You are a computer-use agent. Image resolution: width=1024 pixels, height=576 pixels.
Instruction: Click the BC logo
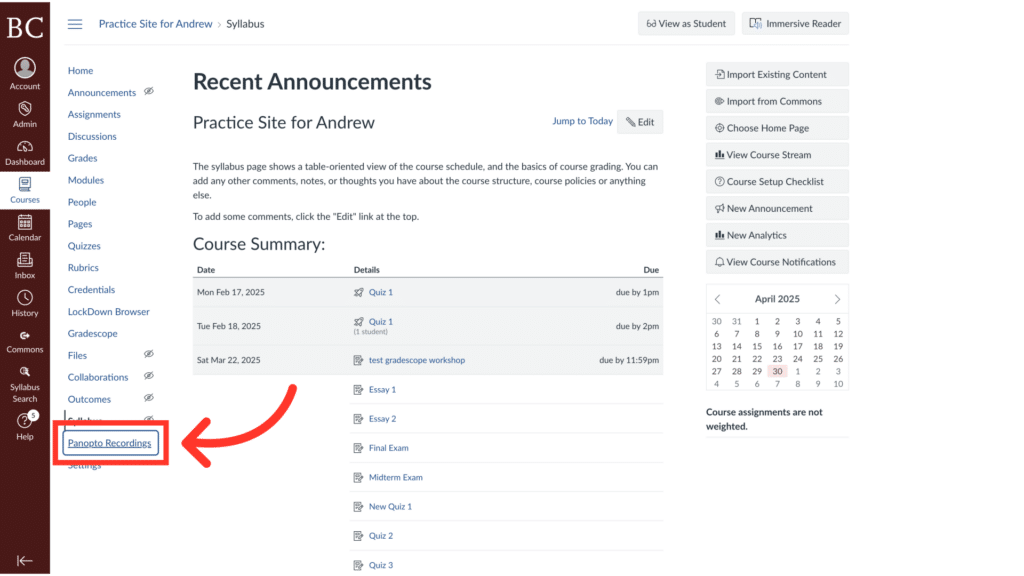(25, 27)
